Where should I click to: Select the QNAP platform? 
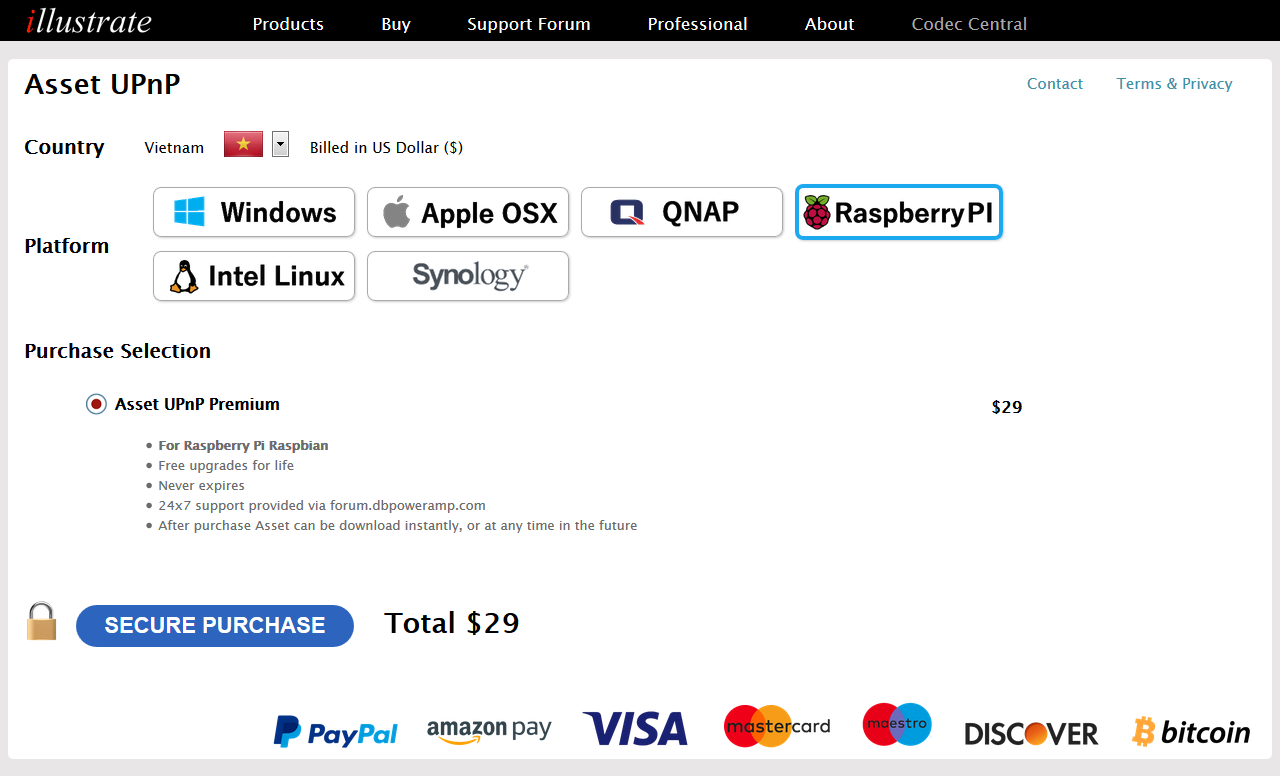coord(682,212)
